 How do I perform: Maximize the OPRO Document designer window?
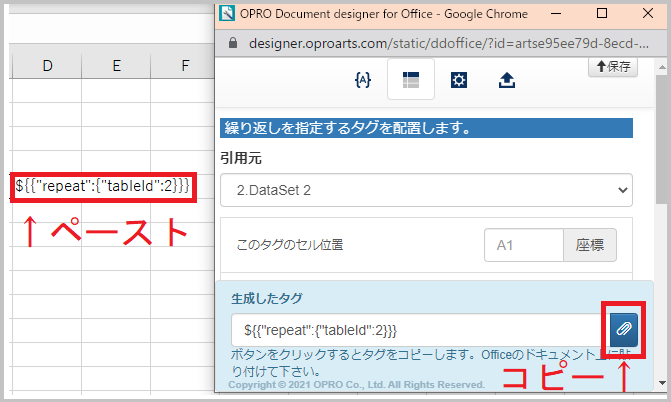point(602,14)
